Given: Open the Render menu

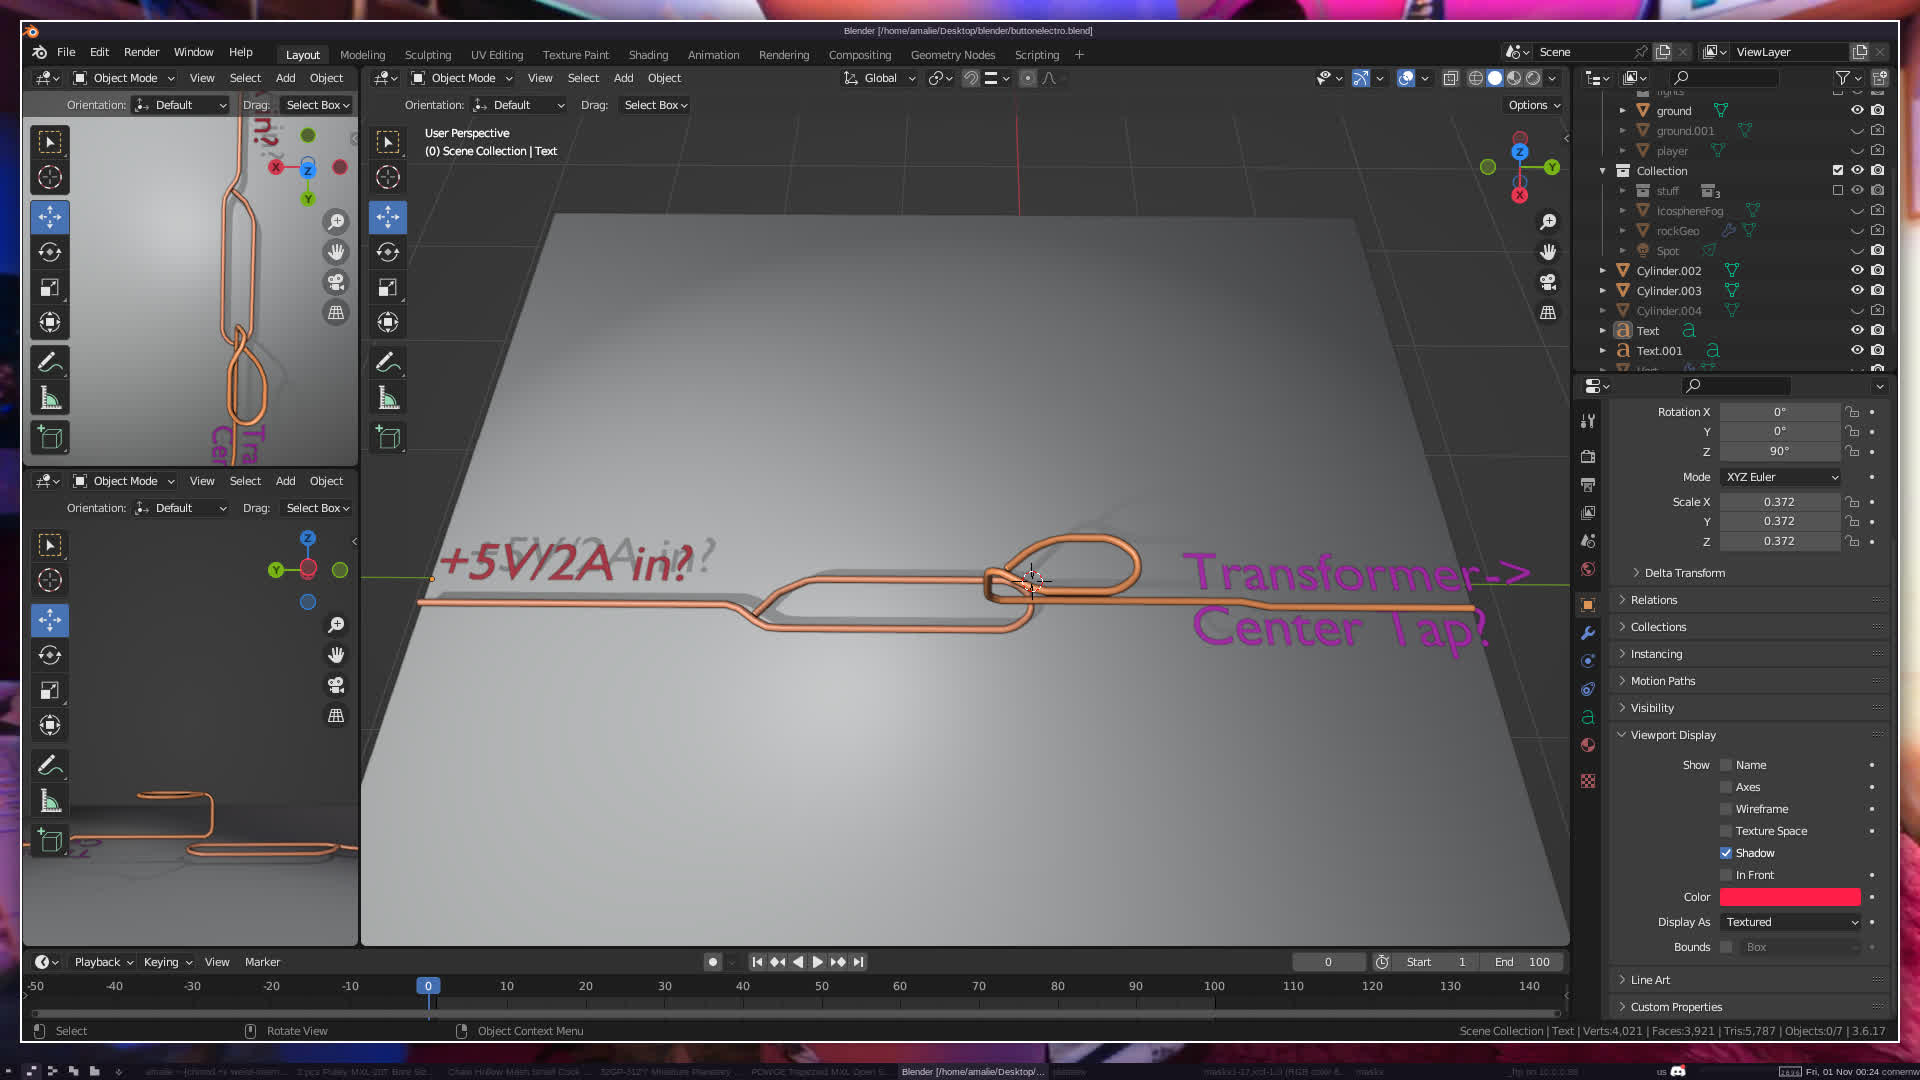Looking at the screenshot, I should [141, 52].
